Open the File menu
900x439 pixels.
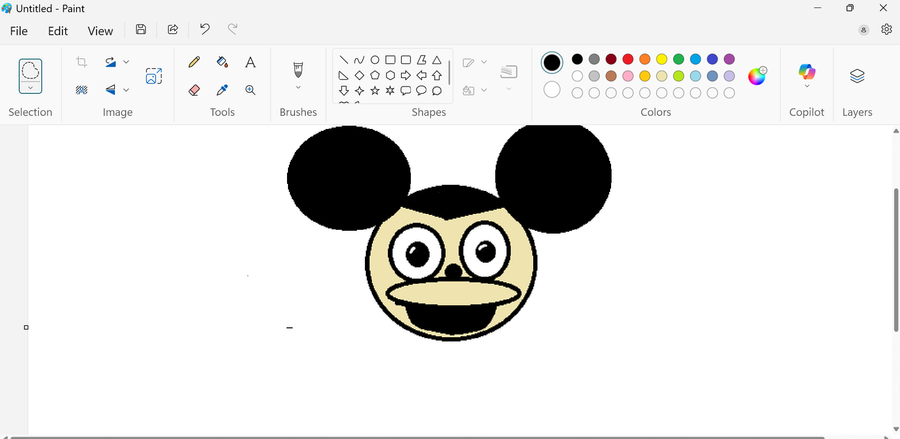(x=19, y=31)
